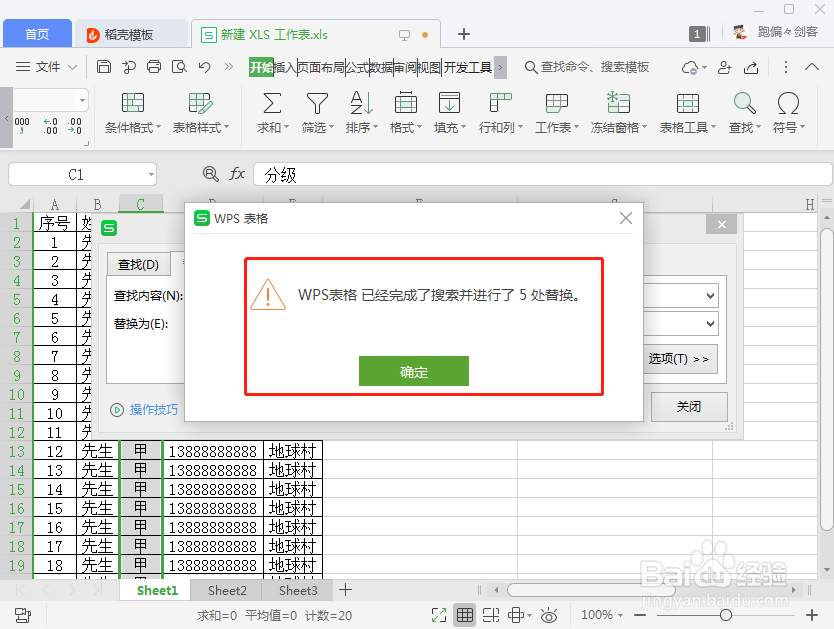The image size is (834, 629).
Task: Select the Start (开始) ribbon tab
Action: [261, 68]
